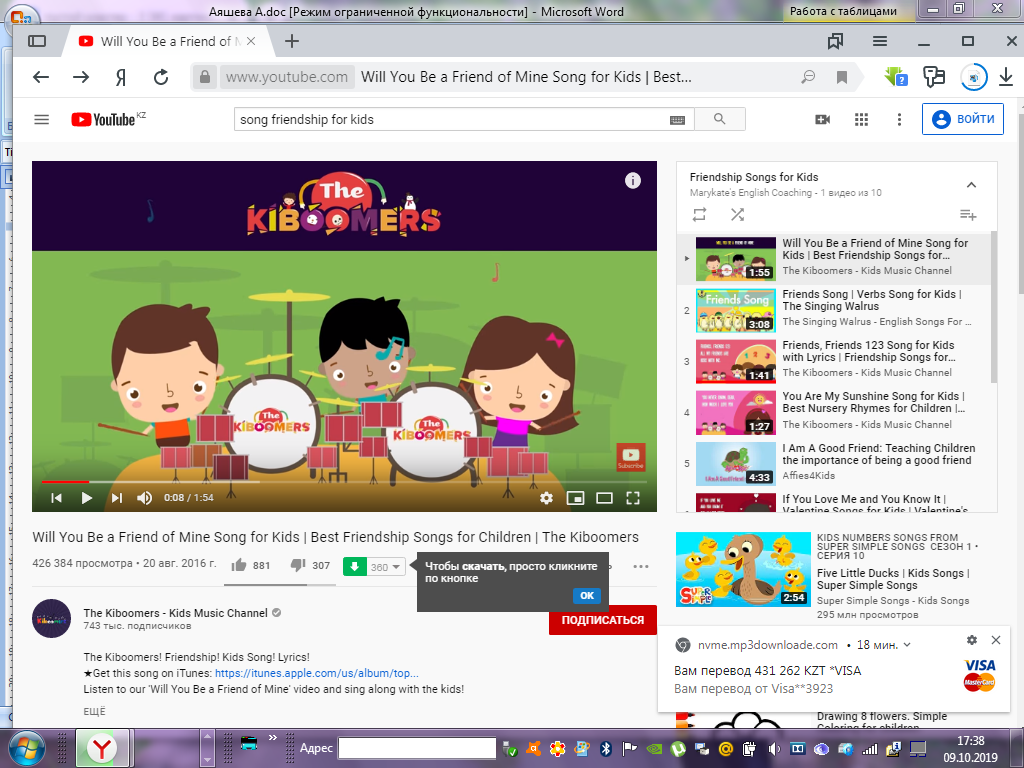Open YouTube settings three-dot menu

(899, 120)
